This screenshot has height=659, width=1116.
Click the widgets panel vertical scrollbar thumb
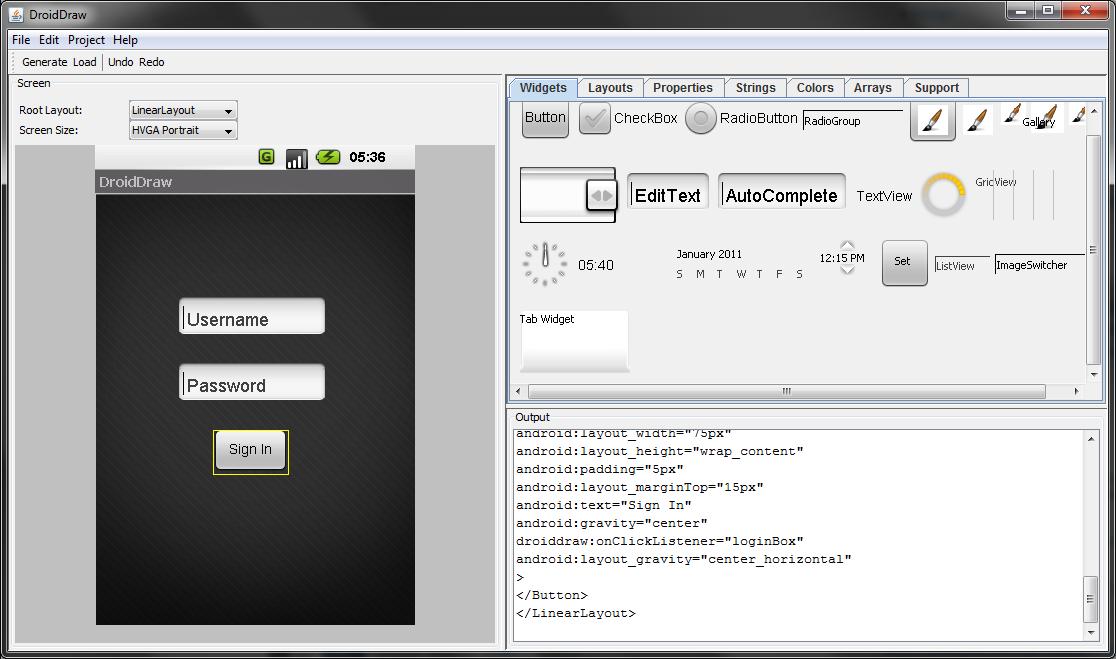pos(1093,250)
